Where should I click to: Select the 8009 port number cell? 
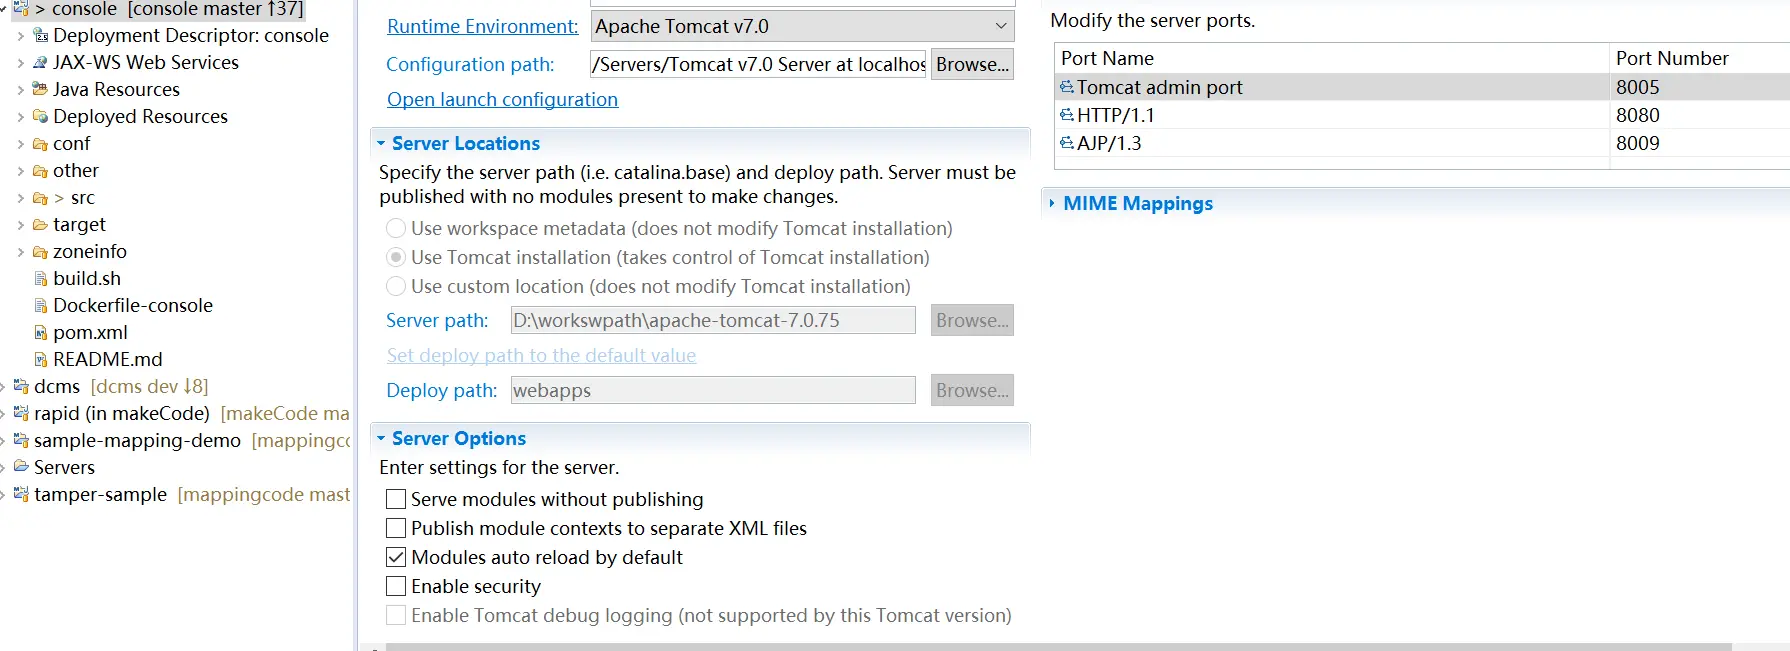coord(1699,143)
